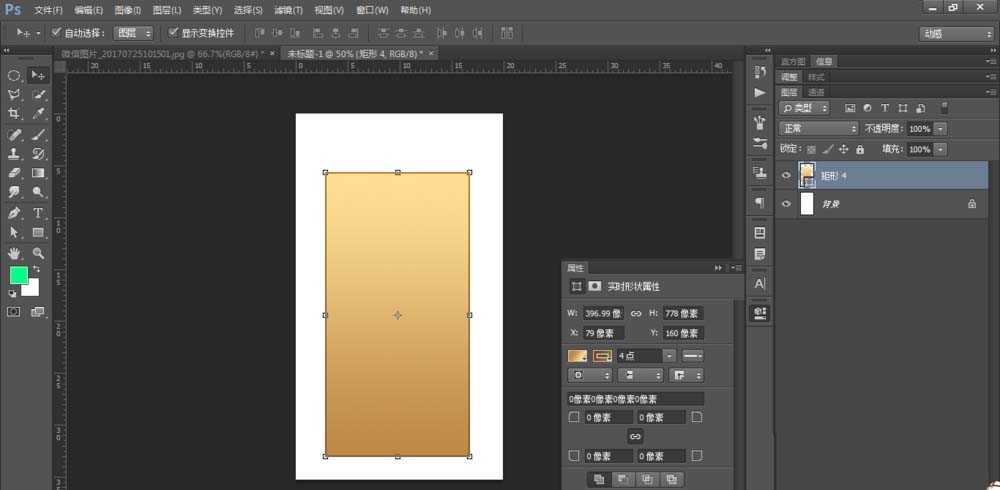Choose the Elliptical Marquee tool
The height and width of the screenshot is (490, 1000).
15,75
